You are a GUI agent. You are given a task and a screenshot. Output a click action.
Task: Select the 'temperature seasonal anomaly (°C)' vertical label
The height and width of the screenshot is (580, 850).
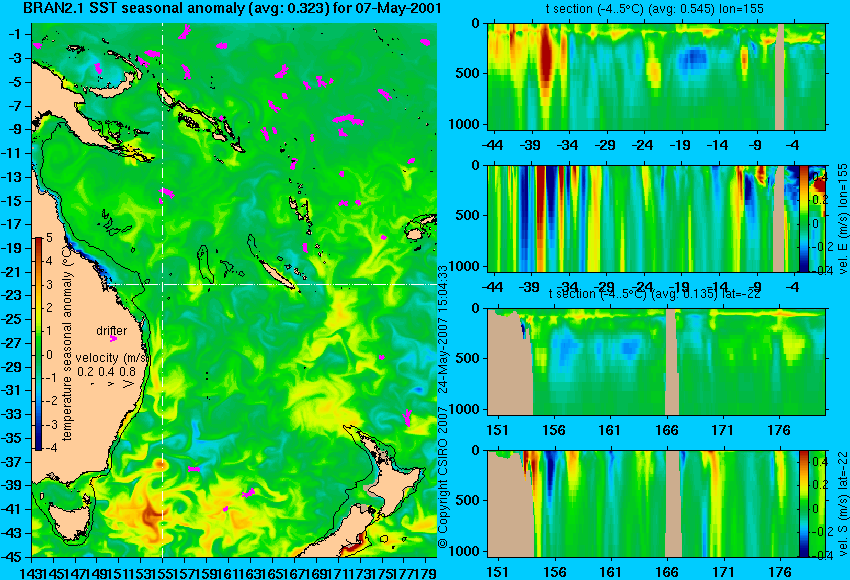point(67,344)
